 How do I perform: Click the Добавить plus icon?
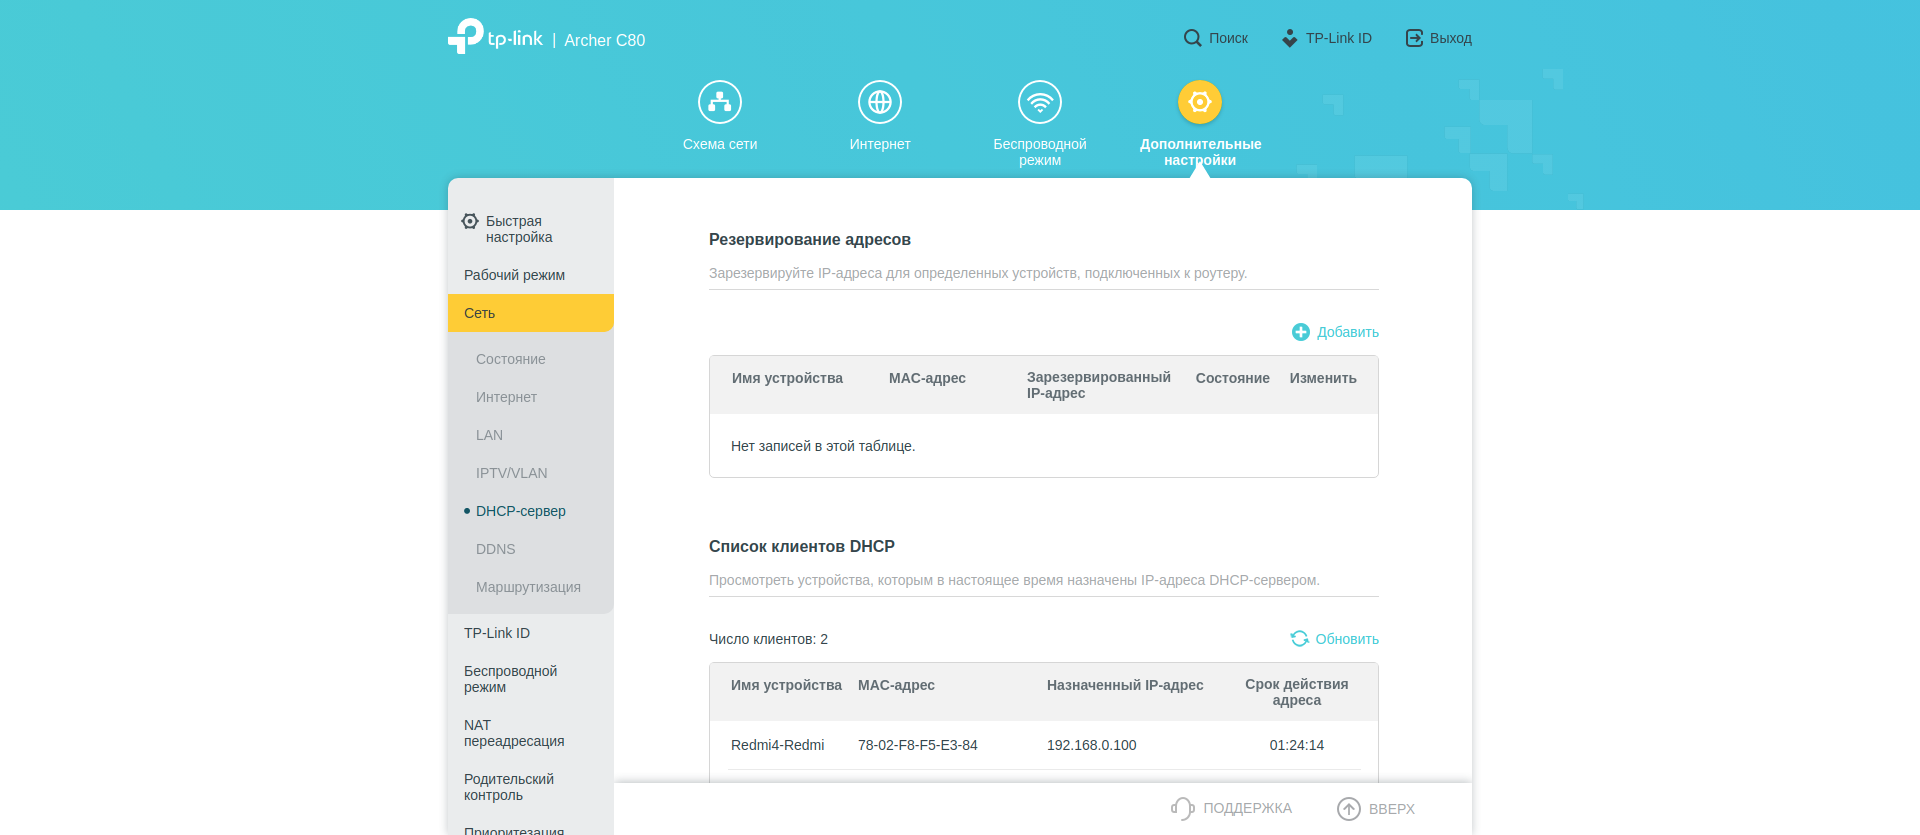click(x=1300, y=332)
